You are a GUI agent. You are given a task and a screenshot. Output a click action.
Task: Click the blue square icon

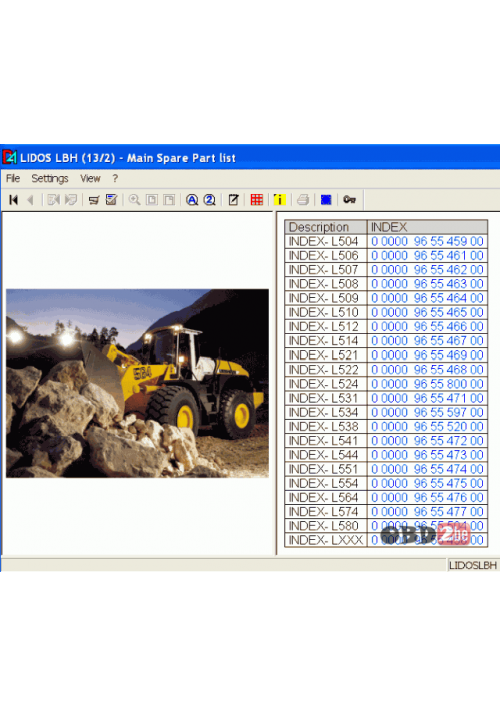pyautogui.click(x=326, y=200)
